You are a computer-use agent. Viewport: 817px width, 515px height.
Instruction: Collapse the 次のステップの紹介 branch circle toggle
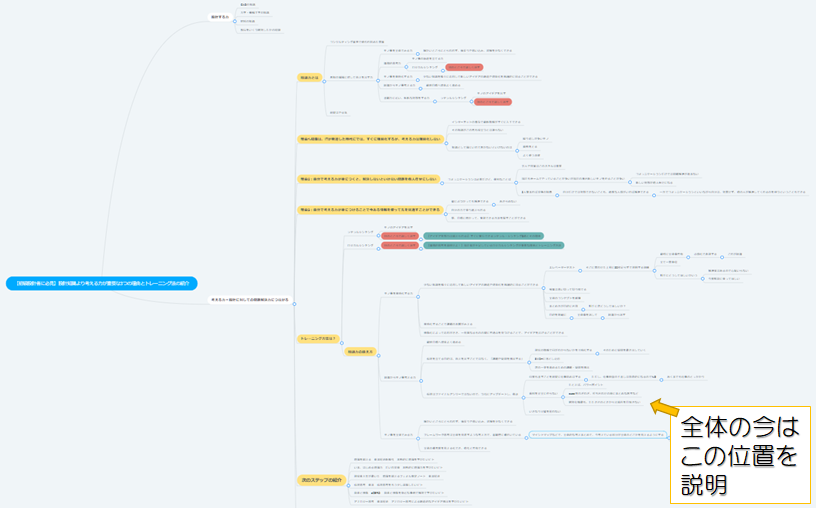349,480
